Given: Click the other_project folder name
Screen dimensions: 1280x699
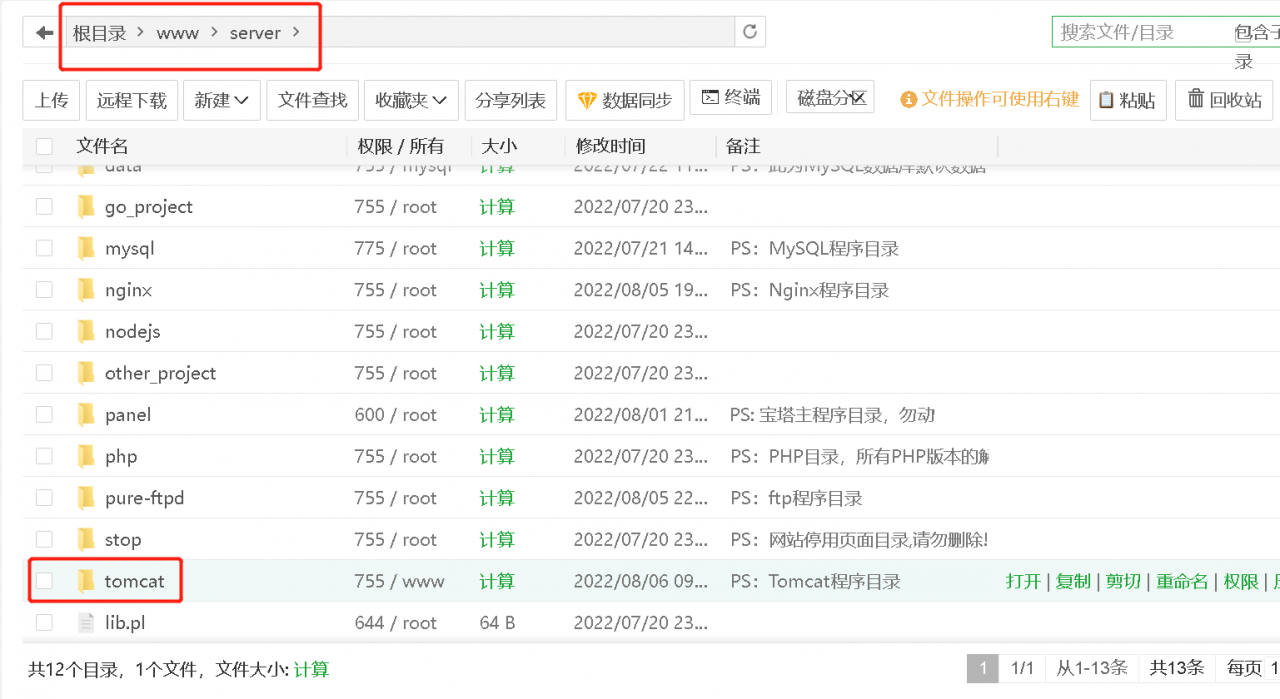Looking at the screenshot, I should [160, 373].
